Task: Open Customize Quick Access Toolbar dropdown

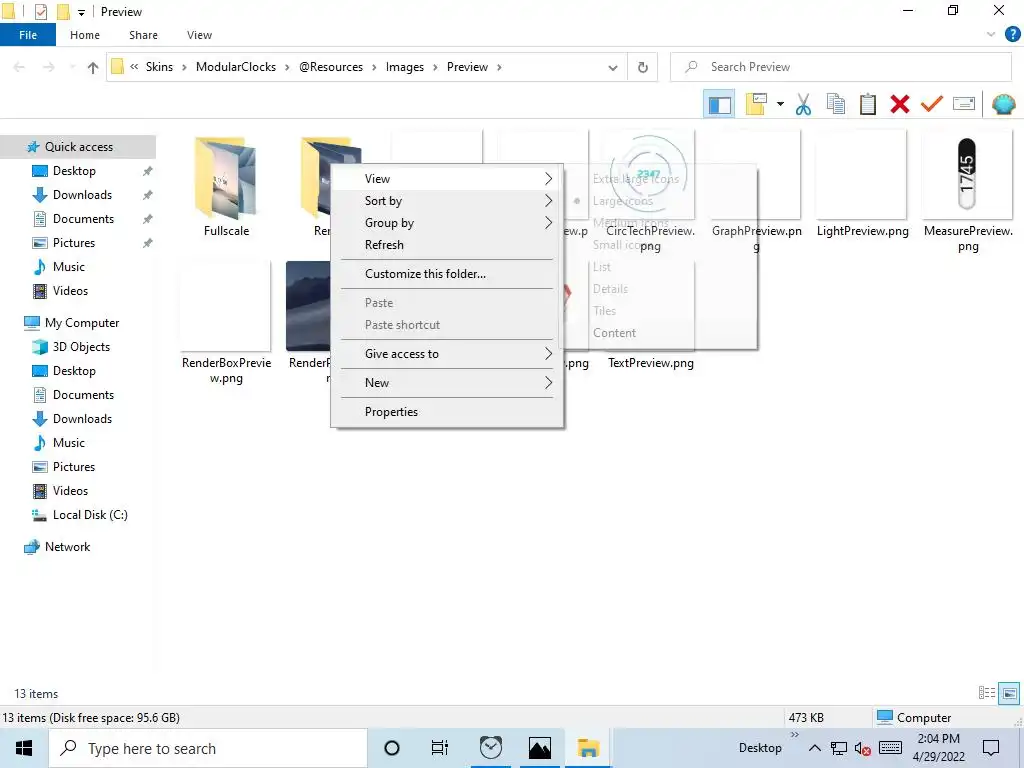Action: (x=81, y=12)
